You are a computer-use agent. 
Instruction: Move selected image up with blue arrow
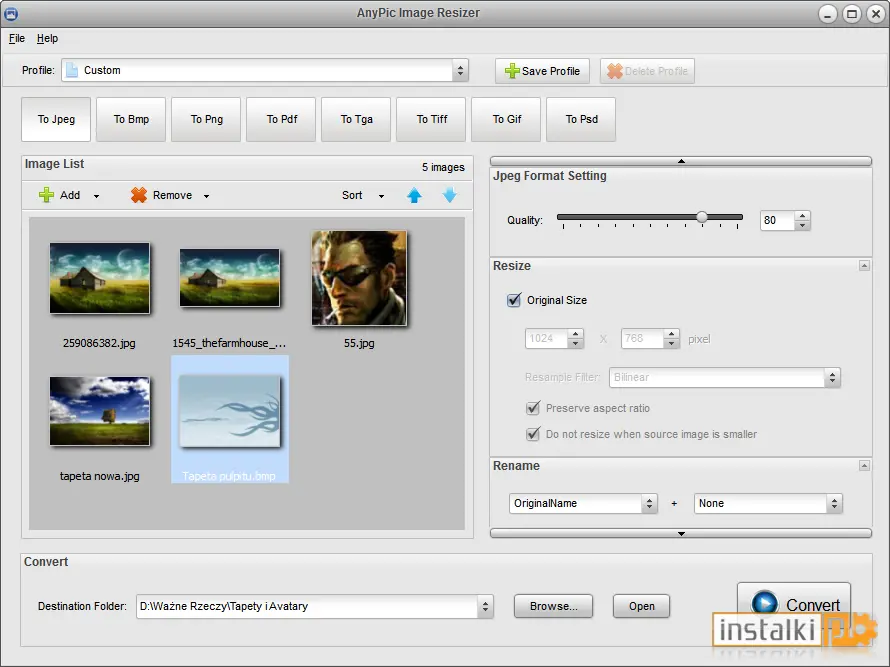coord(414,195)
